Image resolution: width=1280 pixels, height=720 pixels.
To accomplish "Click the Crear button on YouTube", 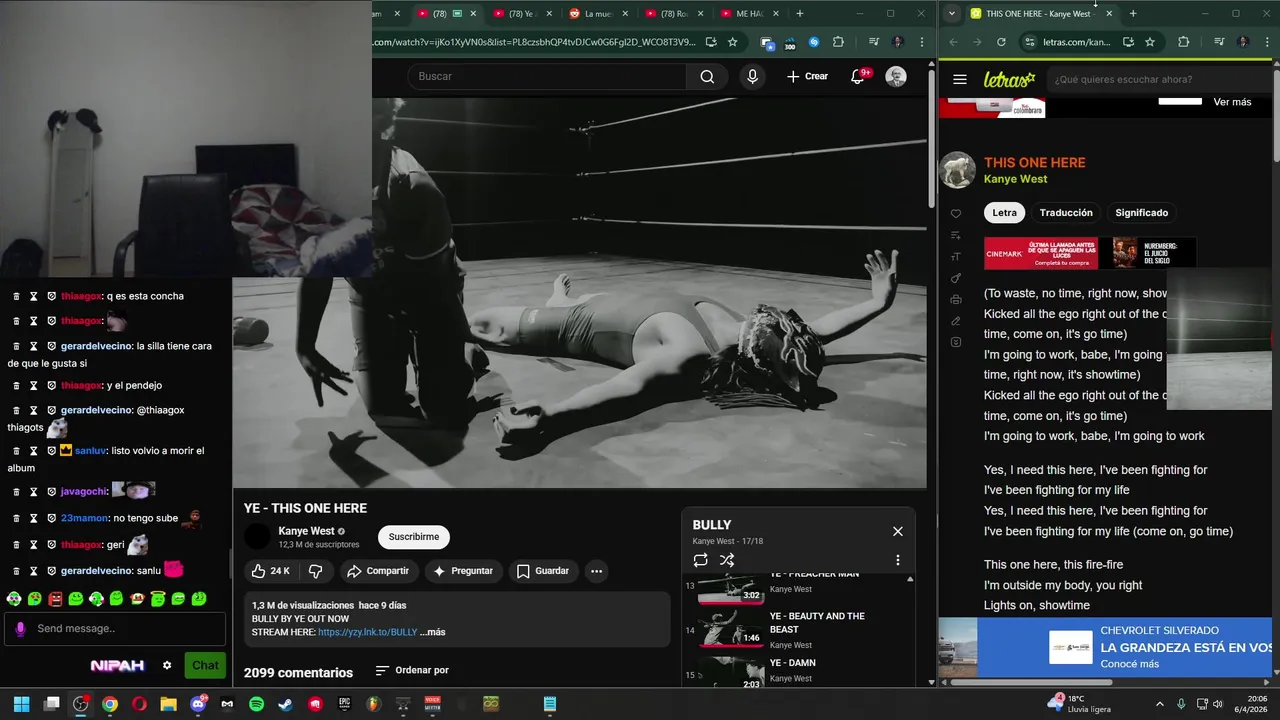I will click(x=807, y=77).
